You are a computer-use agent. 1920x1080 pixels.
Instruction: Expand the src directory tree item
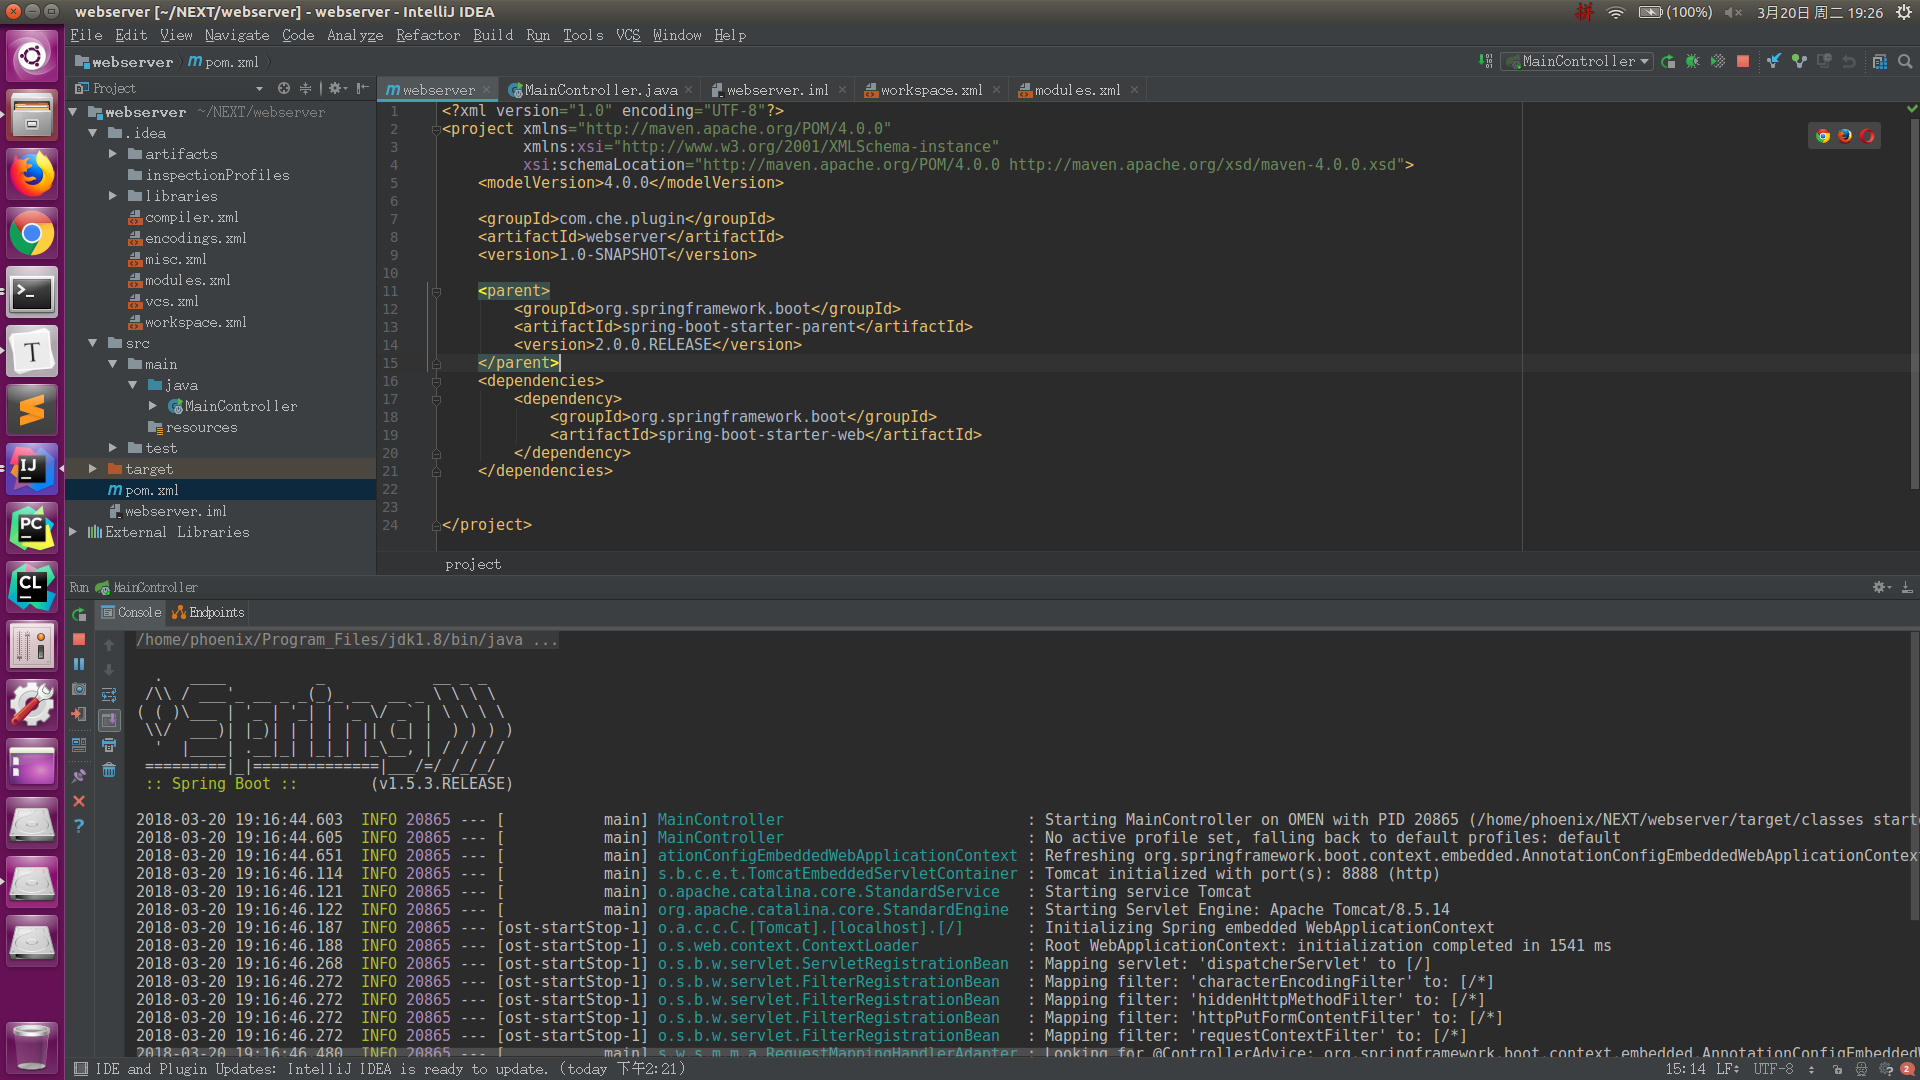tap(92, 343)
